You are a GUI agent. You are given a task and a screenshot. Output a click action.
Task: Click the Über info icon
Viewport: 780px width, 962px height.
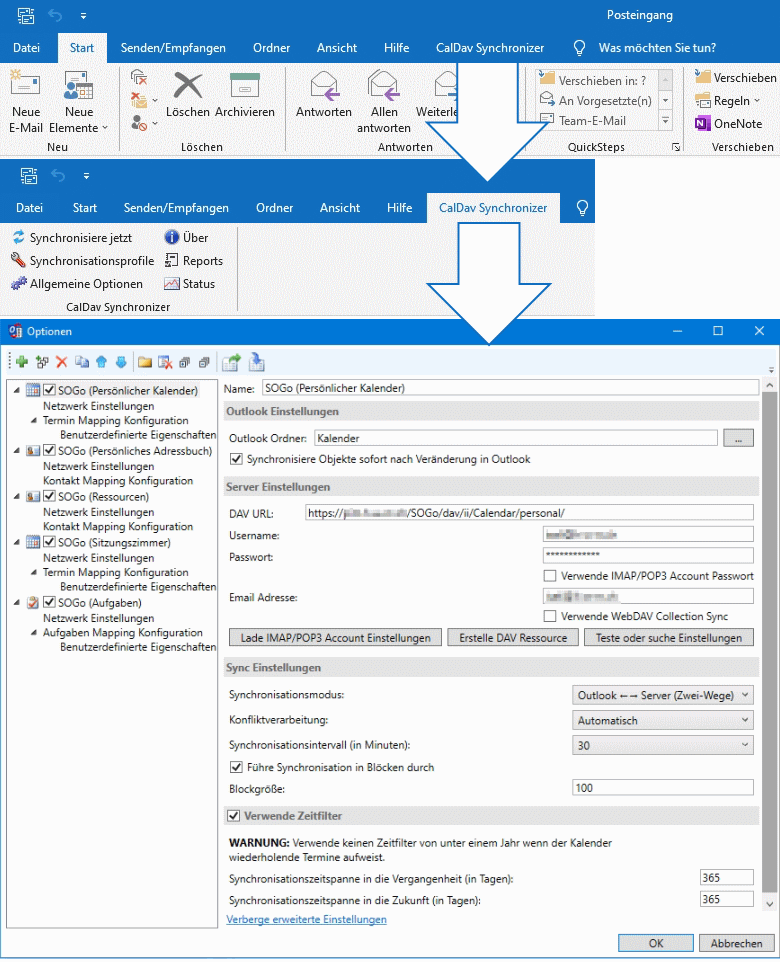172,237
